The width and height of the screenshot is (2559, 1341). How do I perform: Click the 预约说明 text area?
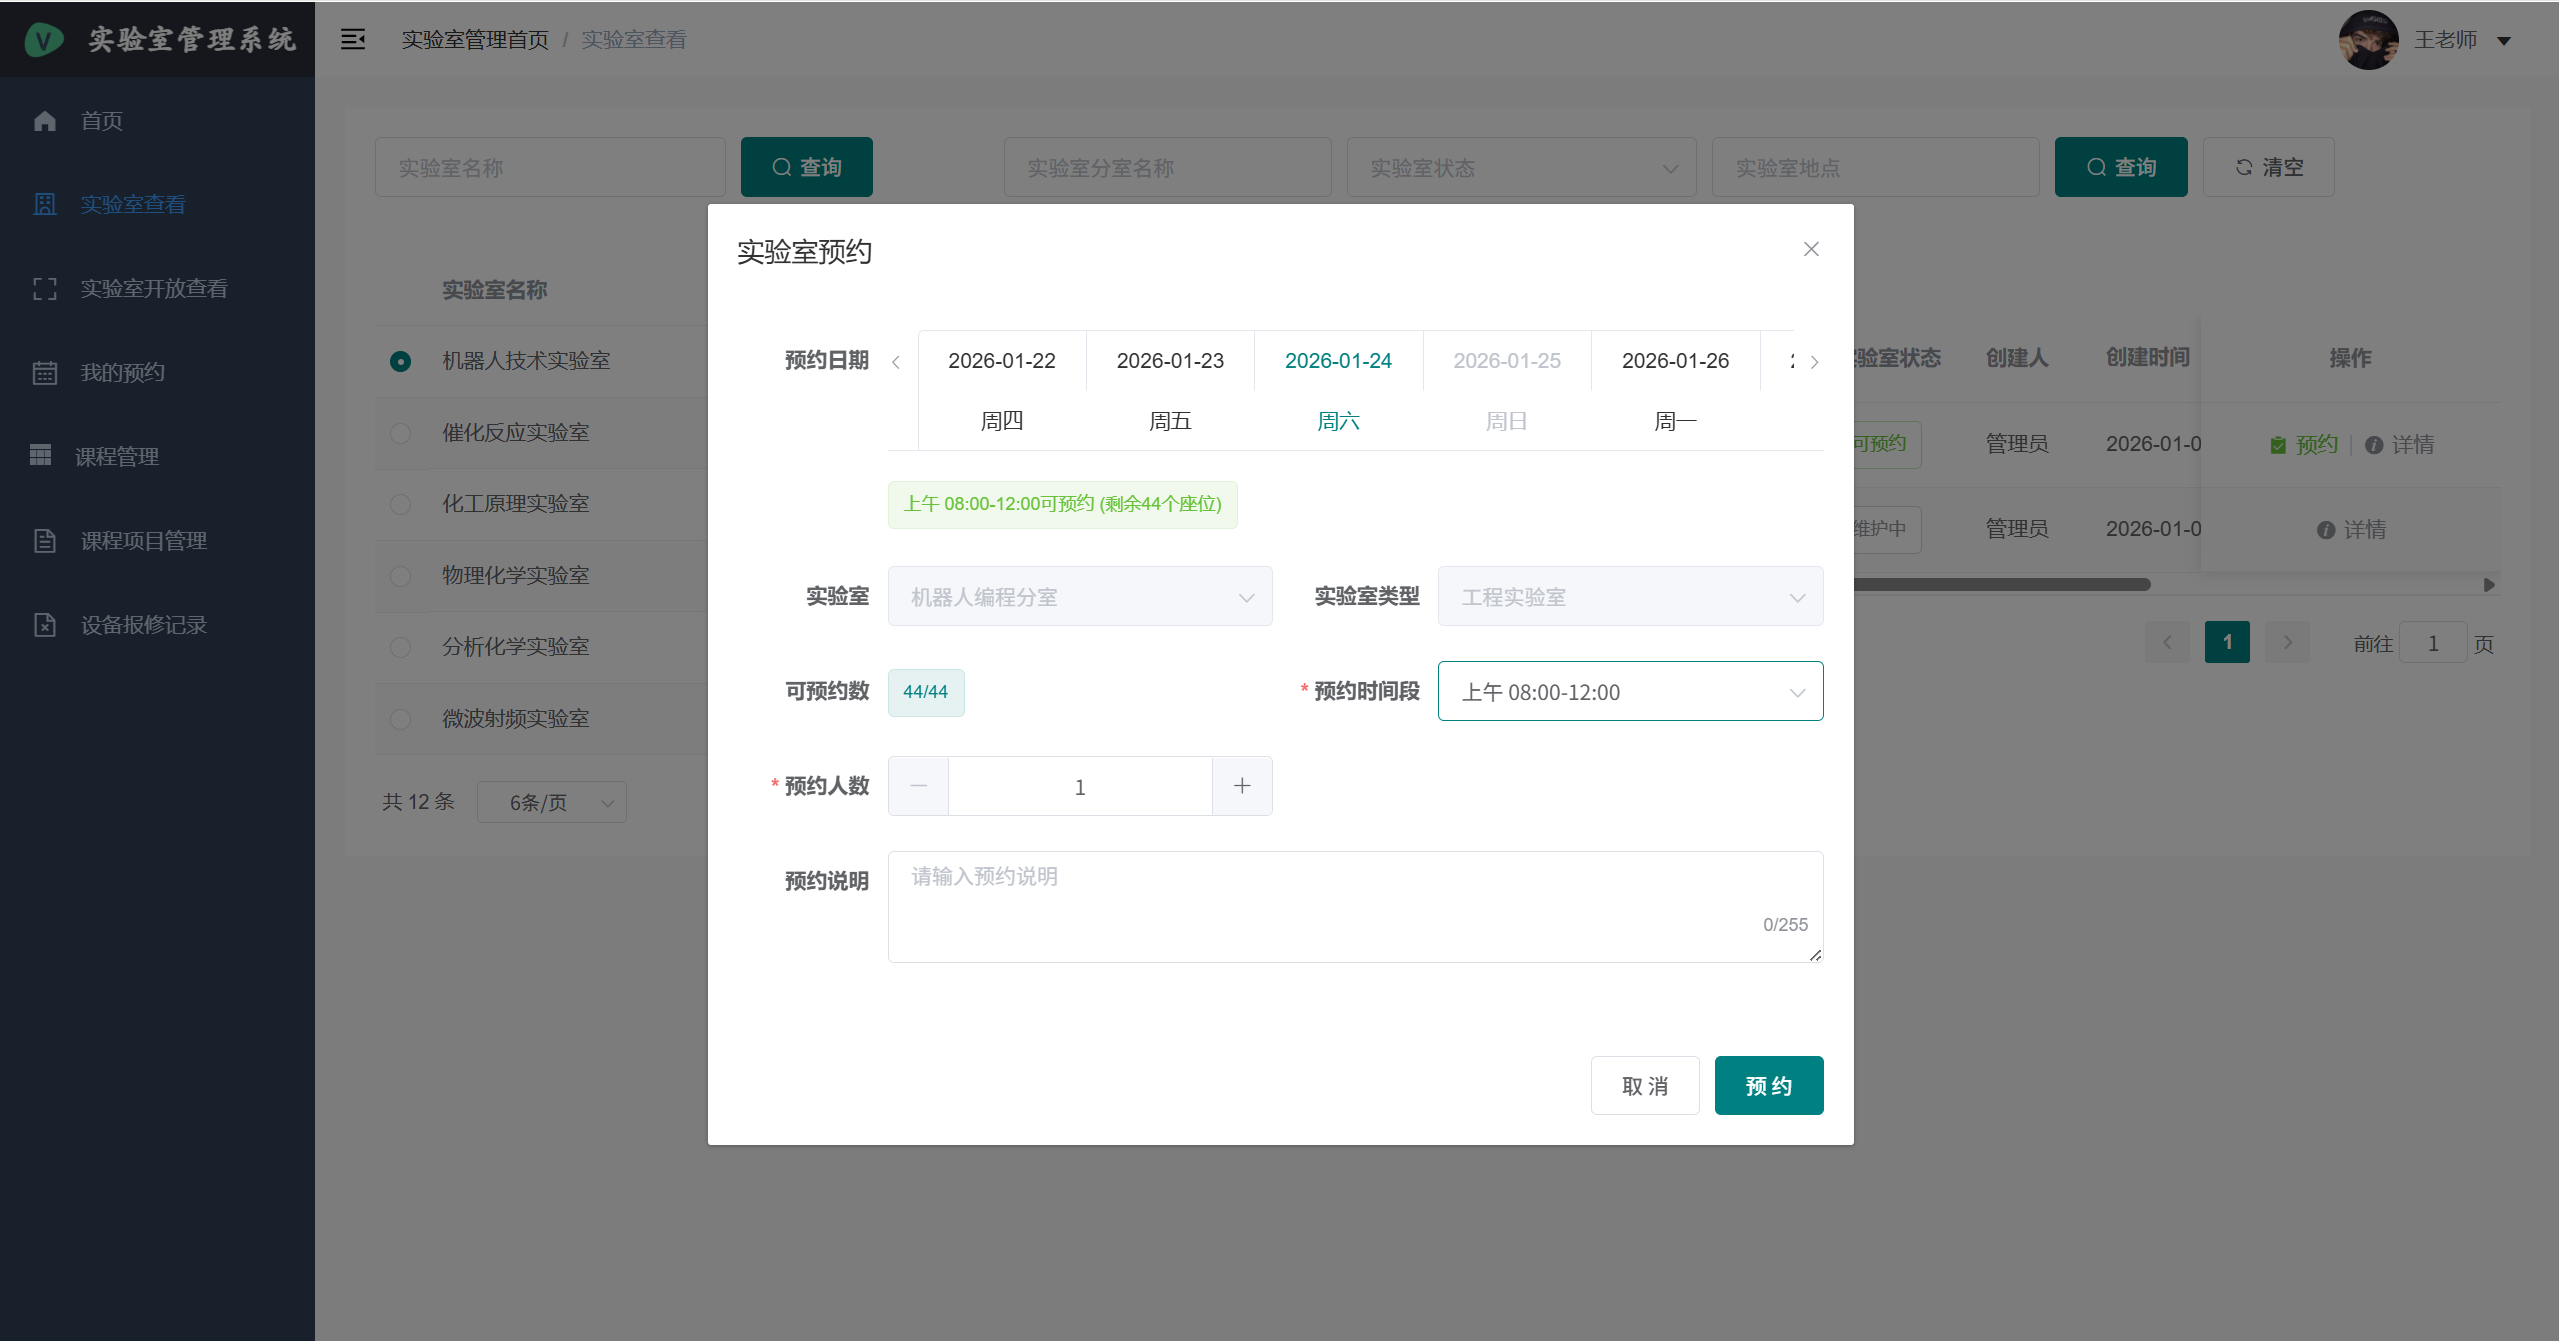[x=1354, y=906]
